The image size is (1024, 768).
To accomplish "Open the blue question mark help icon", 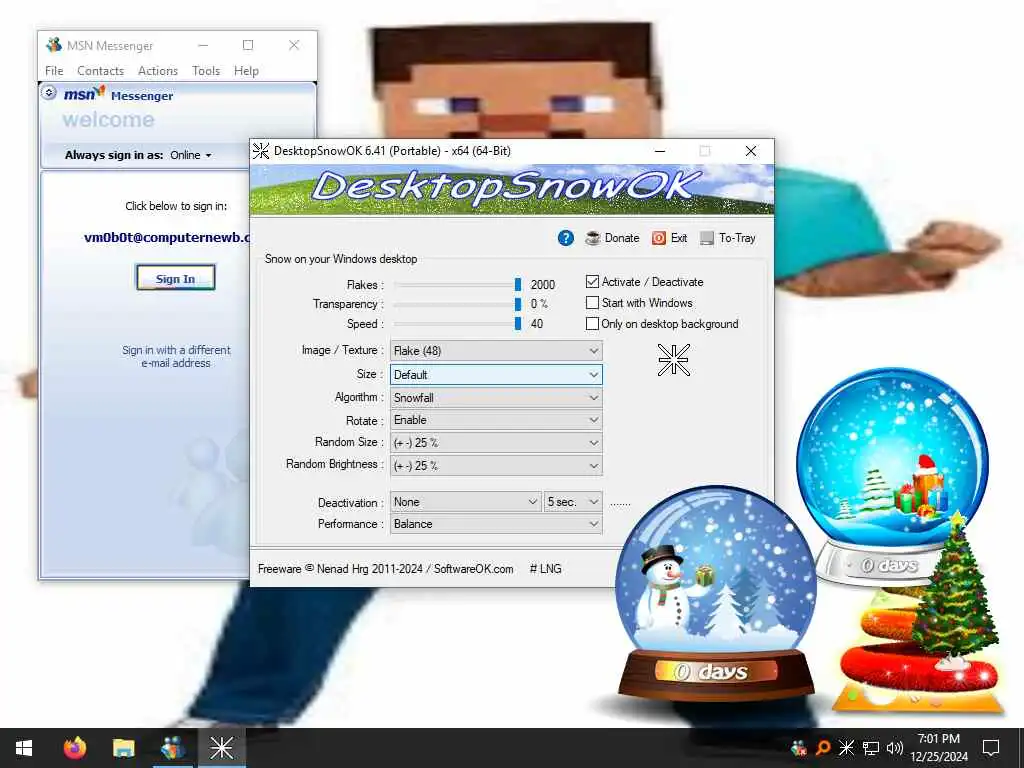I will (566, 238).
